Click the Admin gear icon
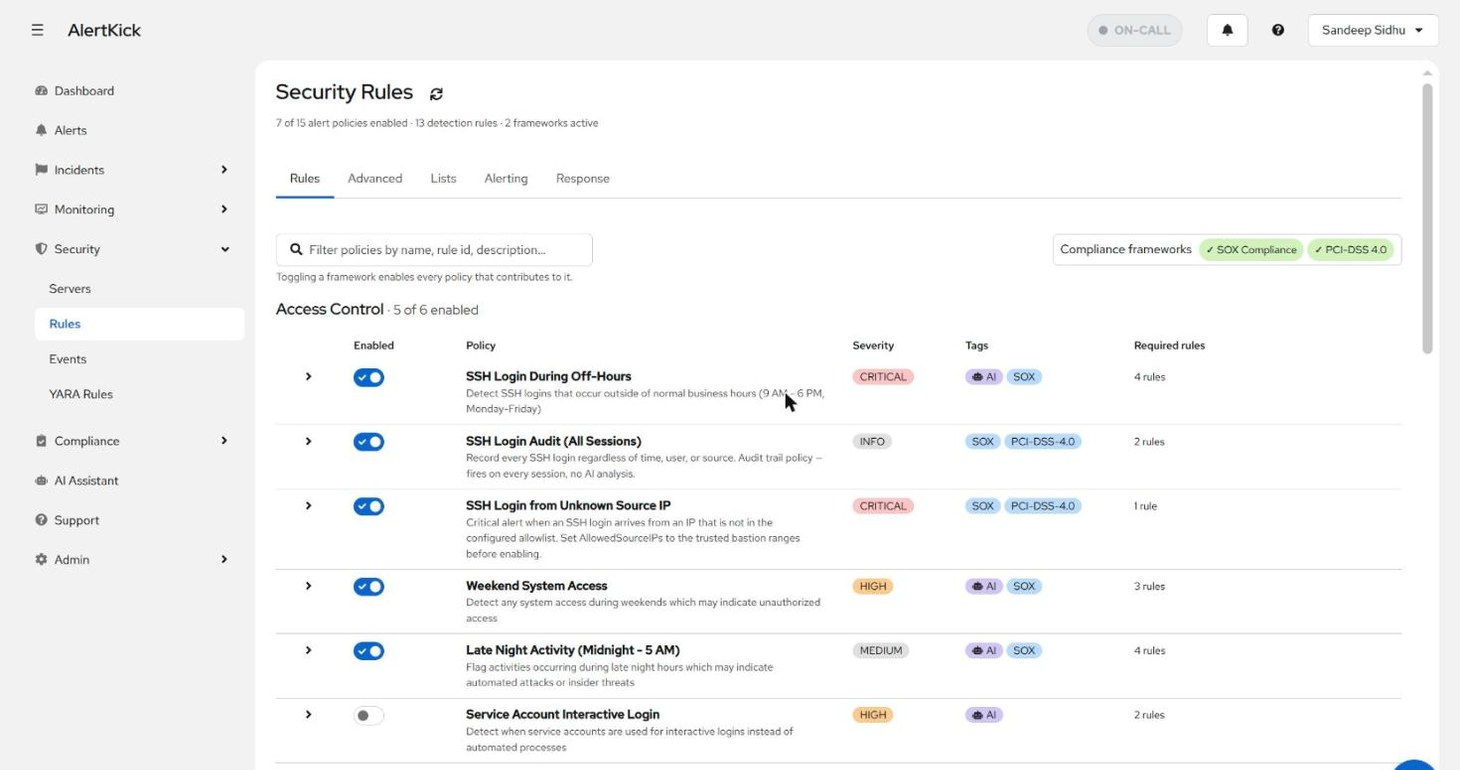The width and height of the screenshot is (1460, 770). 41,560
